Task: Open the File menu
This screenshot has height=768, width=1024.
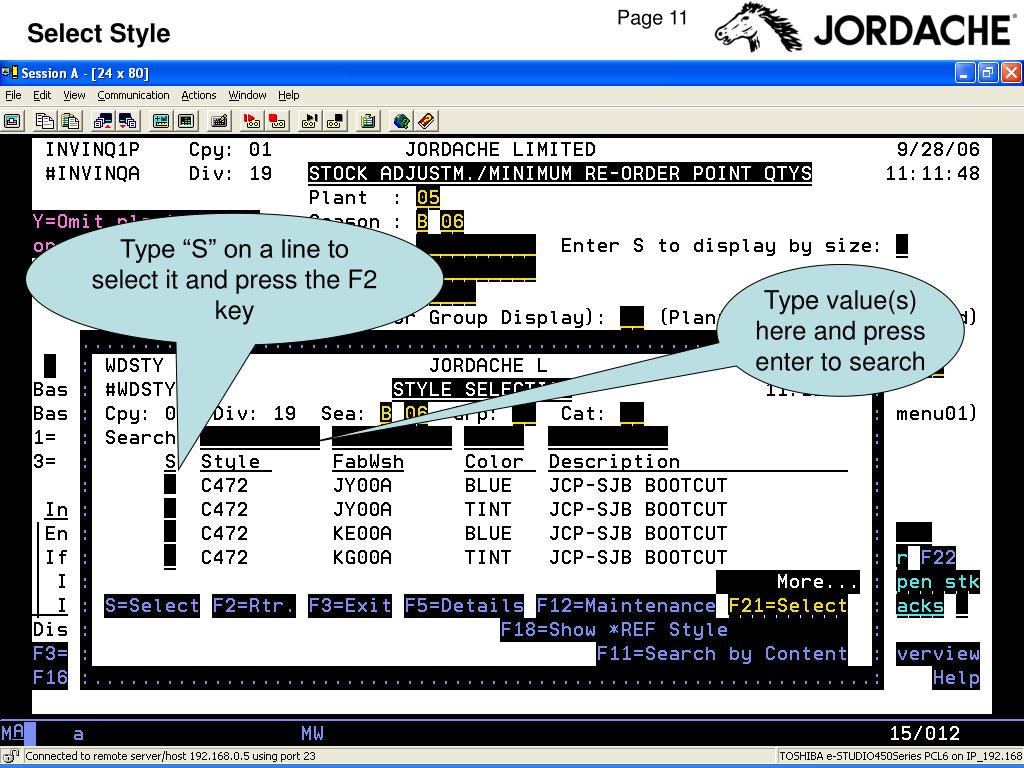Action: (13, 95)
